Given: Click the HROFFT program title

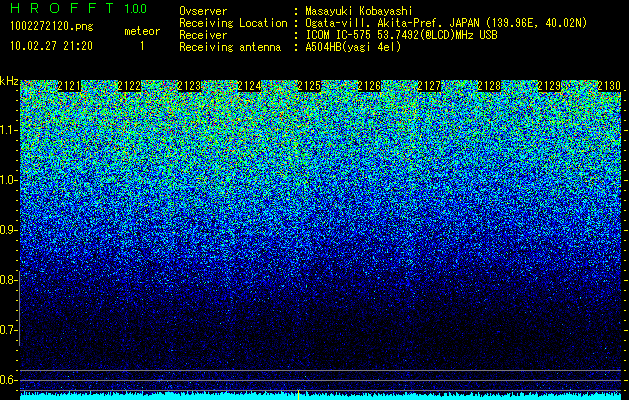Looking at the screenshot, I should point(62,8).
